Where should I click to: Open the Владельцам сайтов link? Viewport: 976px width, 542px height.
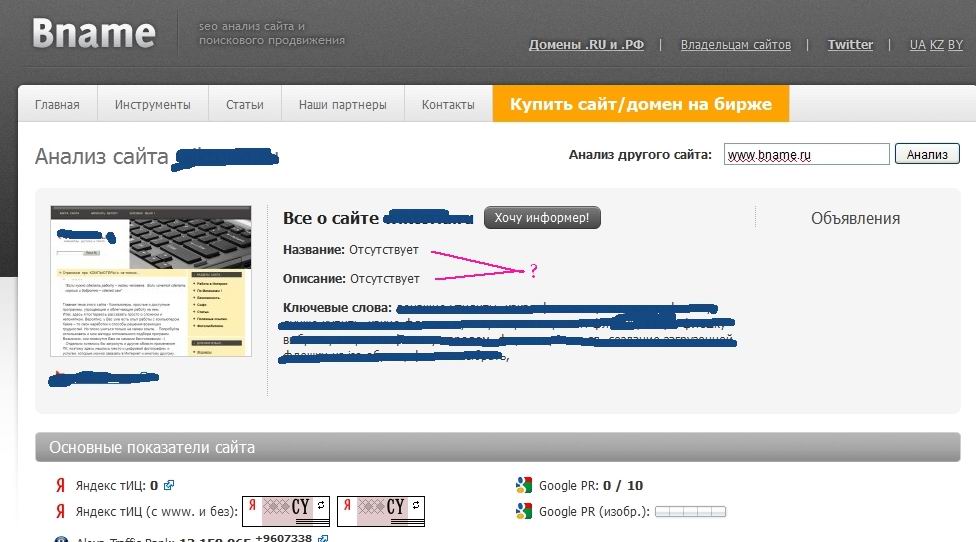pyautogui.click(x=736, y=45)
